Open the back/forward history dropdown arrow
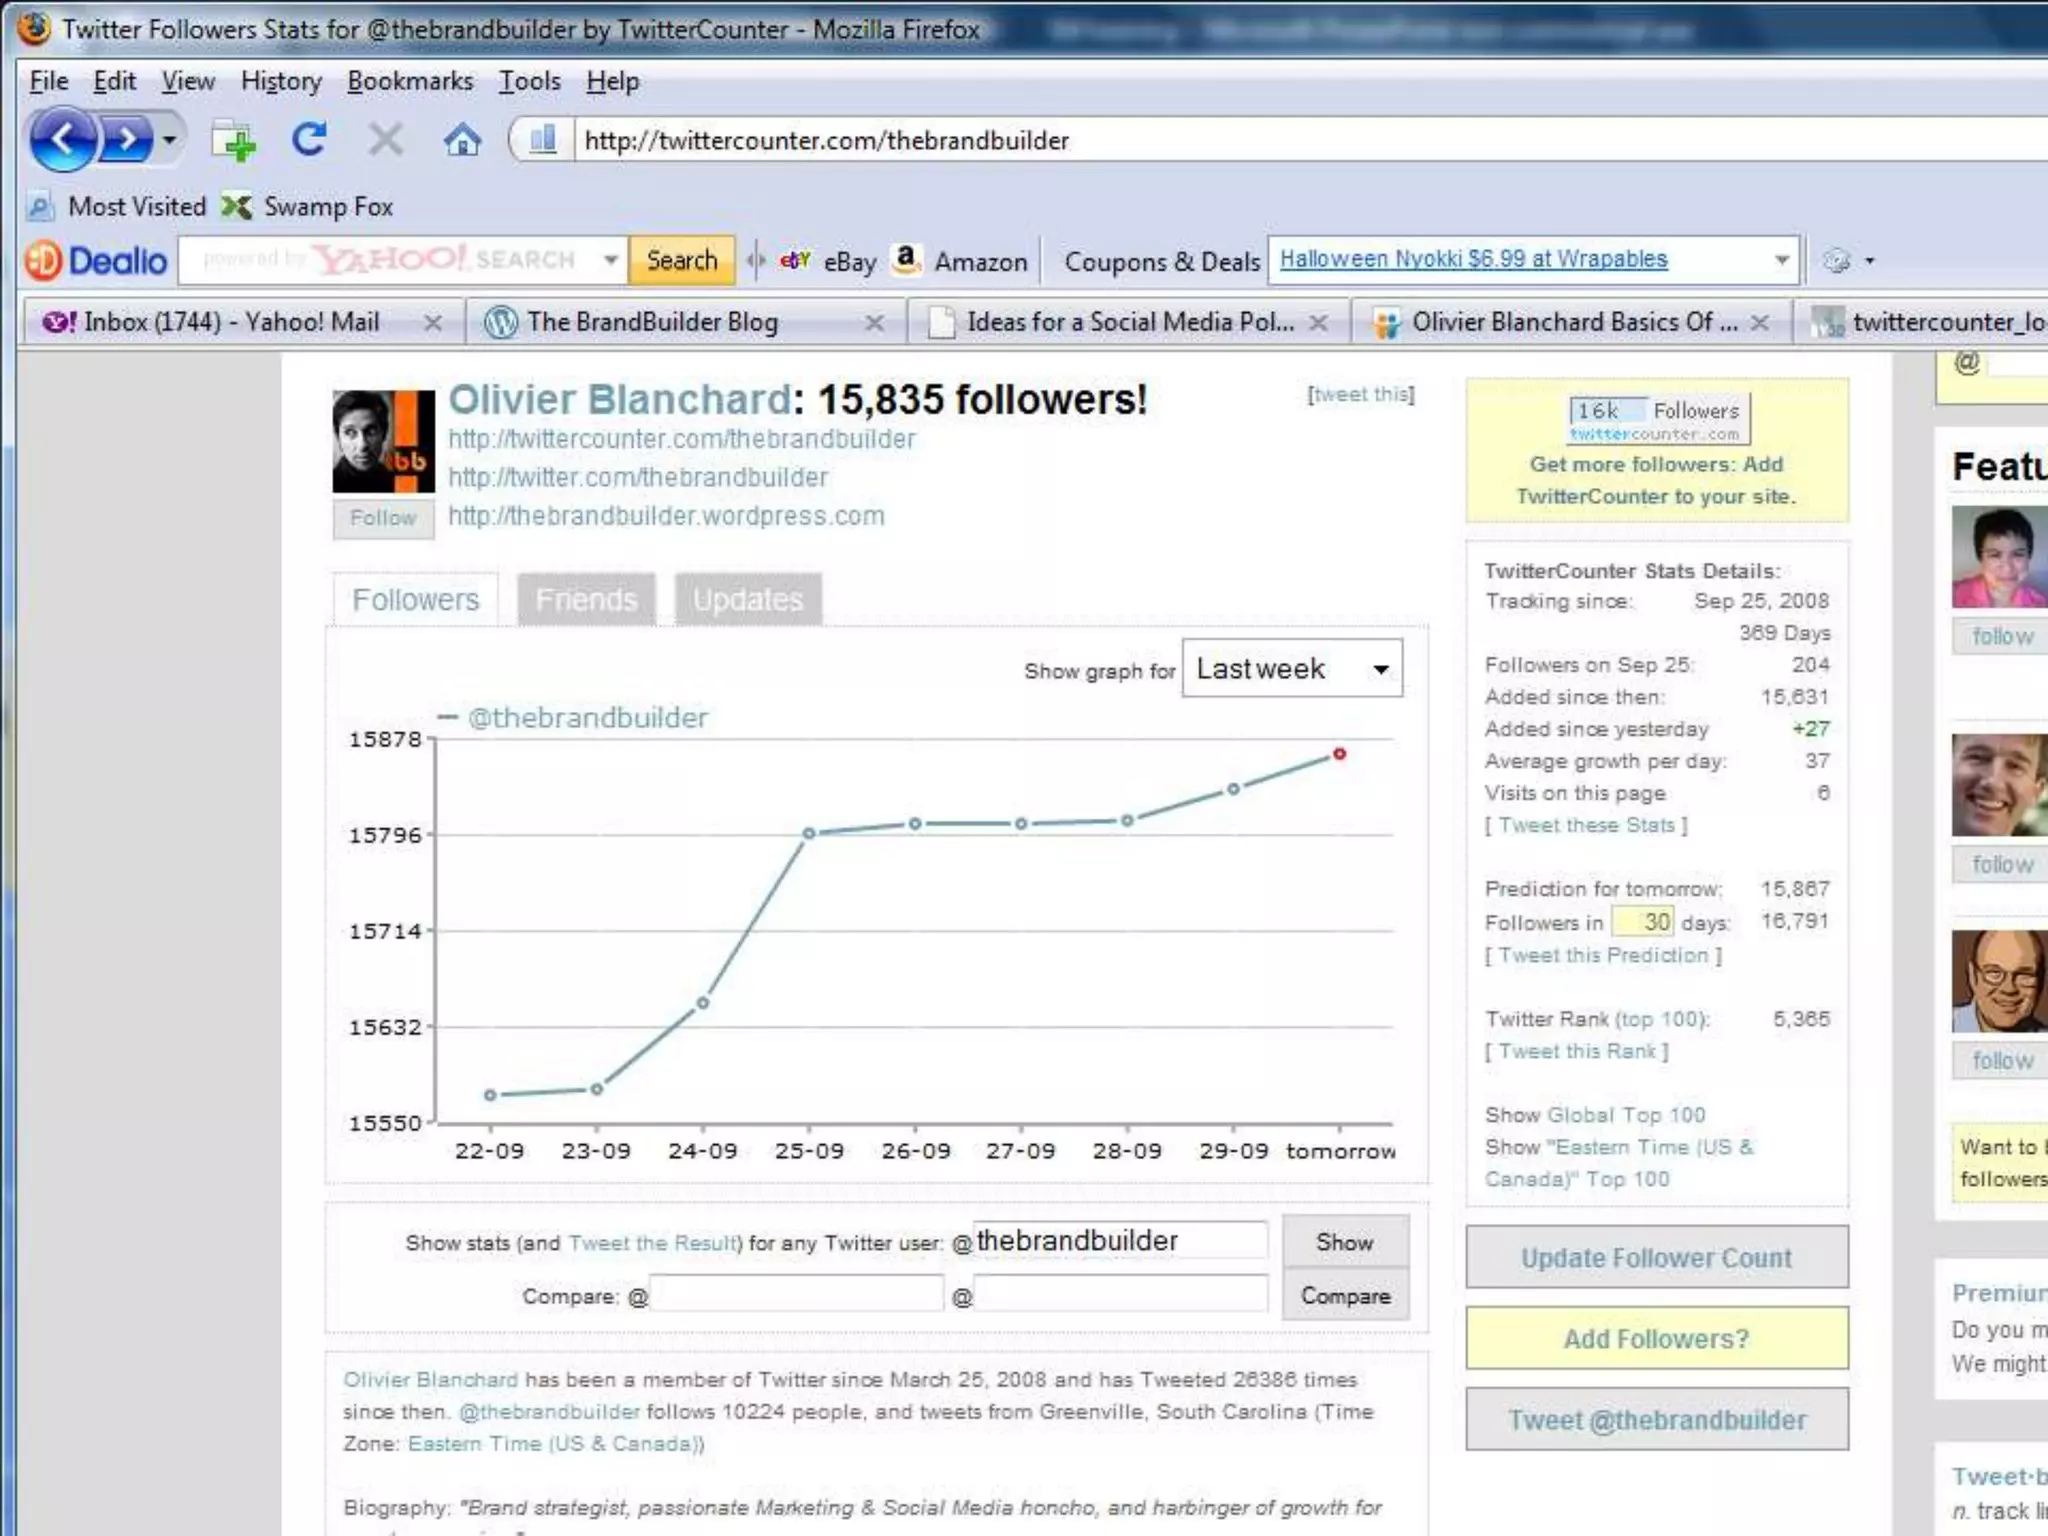This screenshot has width=2048, height=1536. [x=170, y=140]
